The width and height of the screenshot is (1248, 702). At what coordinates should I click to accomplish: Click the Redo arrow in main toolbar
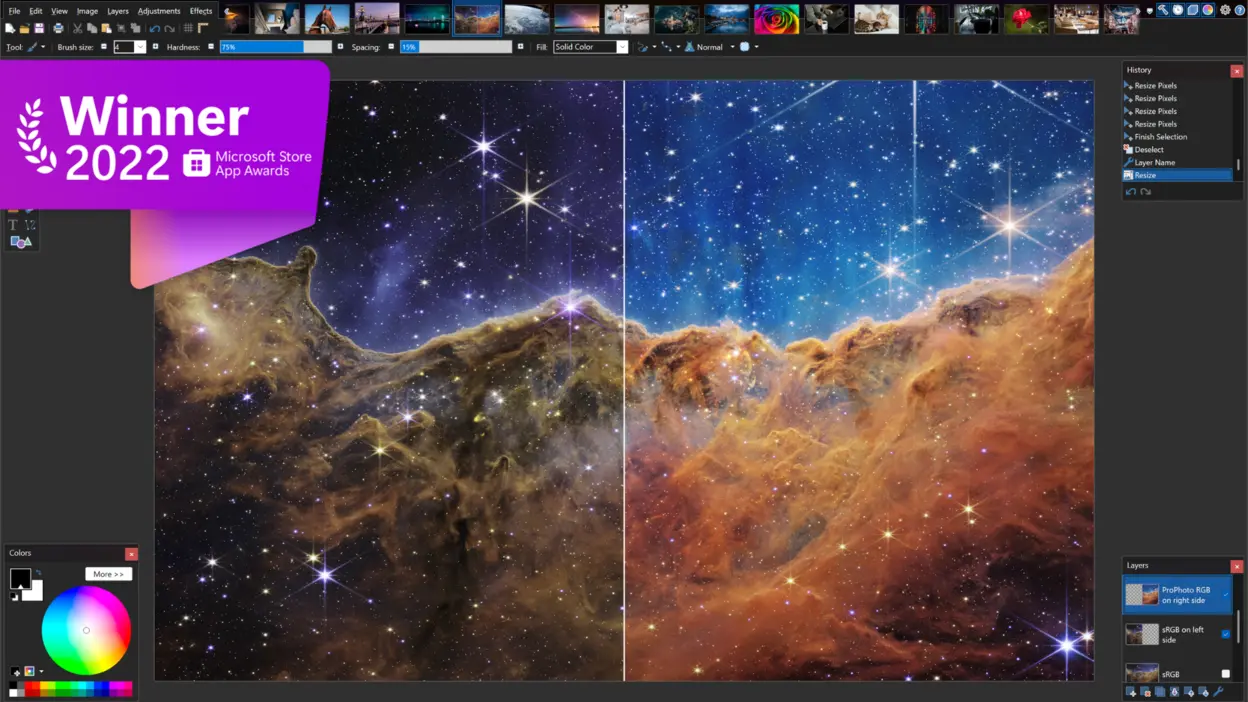click(169, 28)
